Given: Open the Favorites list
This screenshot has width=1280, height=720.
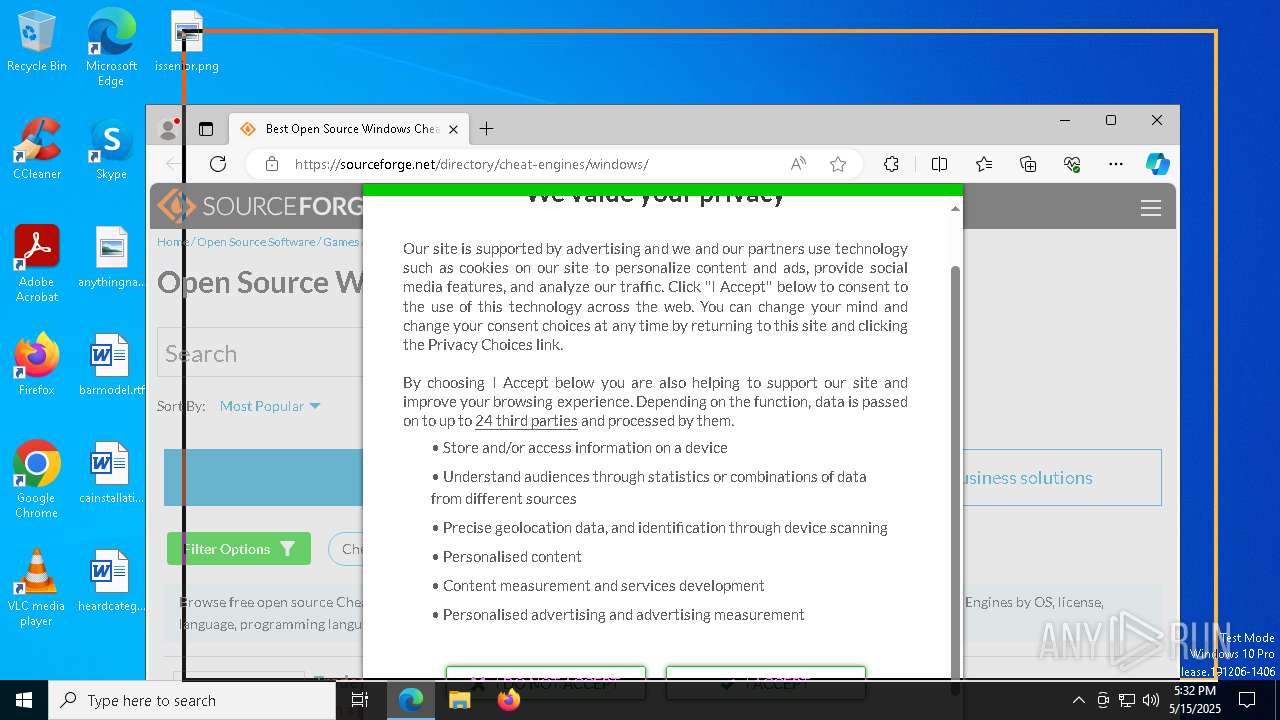Looking at the screenshot, I should click(984, 164).
